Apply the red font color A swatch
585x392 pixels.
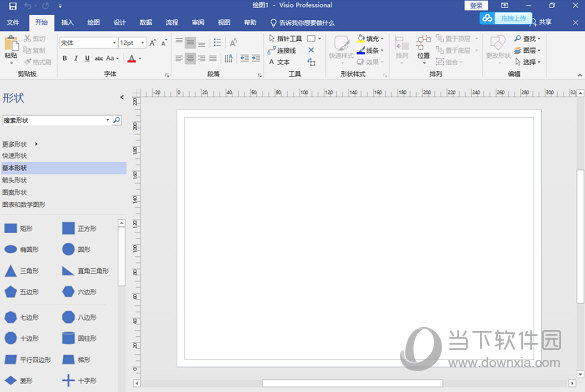(x=132, y=59)
